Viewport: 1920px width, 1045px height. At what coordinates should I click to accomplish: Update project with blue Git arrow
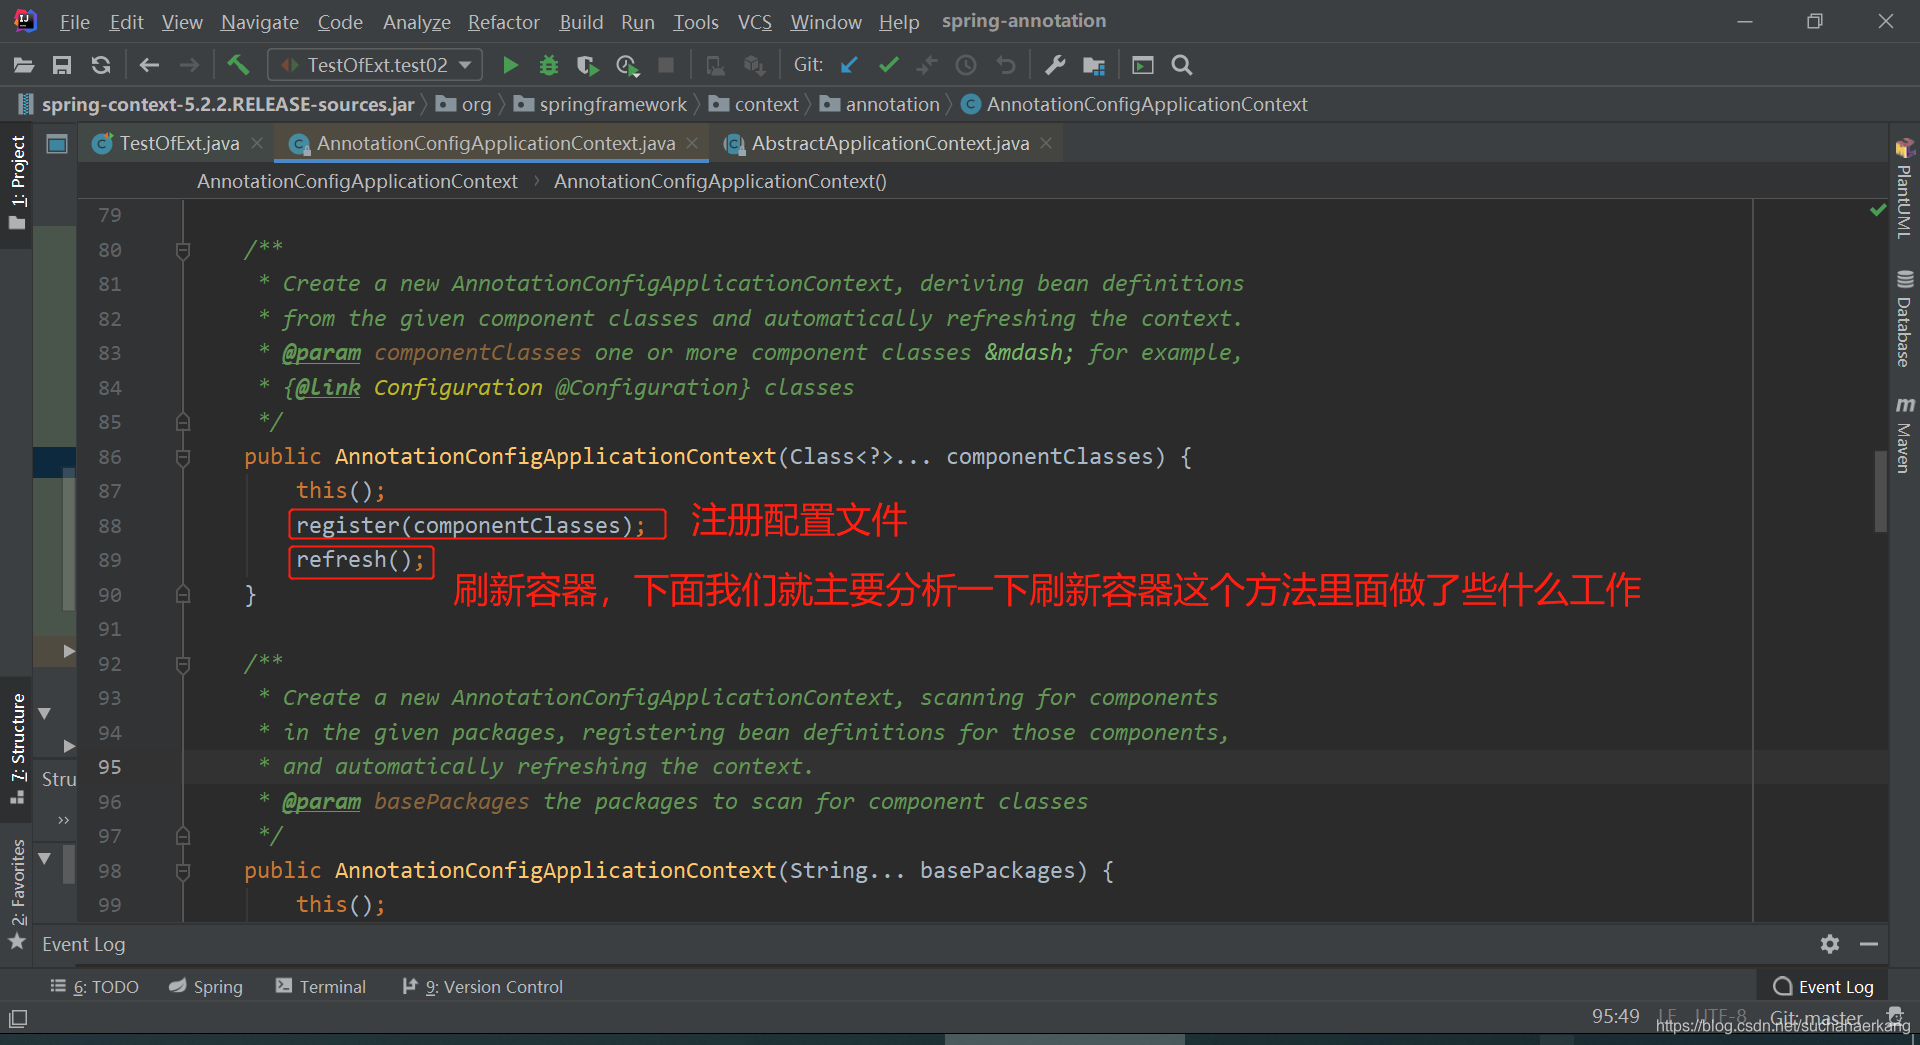[x=849, y=65]
